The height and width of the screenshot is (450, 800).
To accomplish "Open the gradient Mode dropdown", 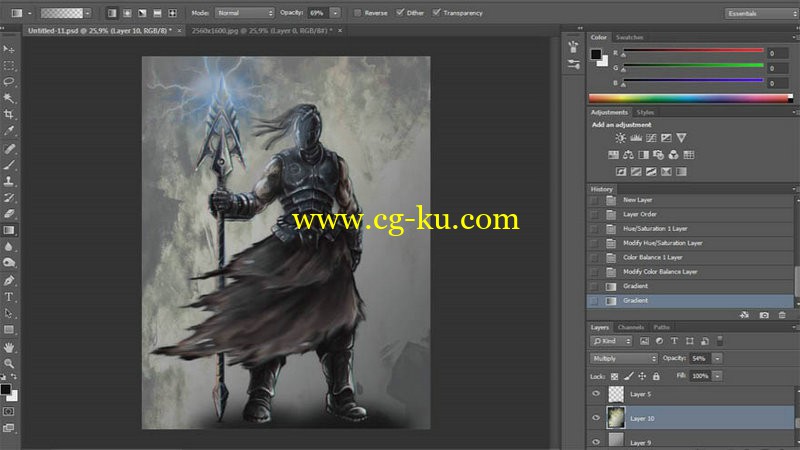I will point(244,13).
